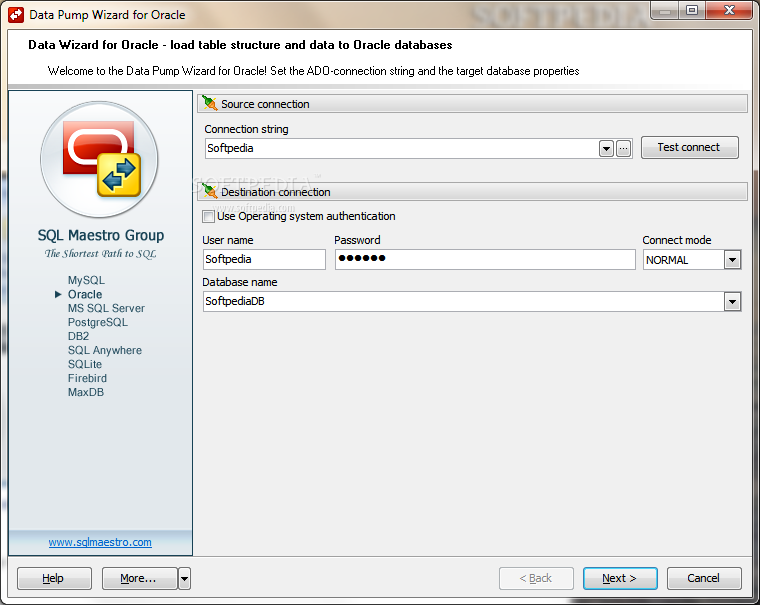The image size is (760, 605).
Task: Click the Test connect button
Action: coord(689,147)
